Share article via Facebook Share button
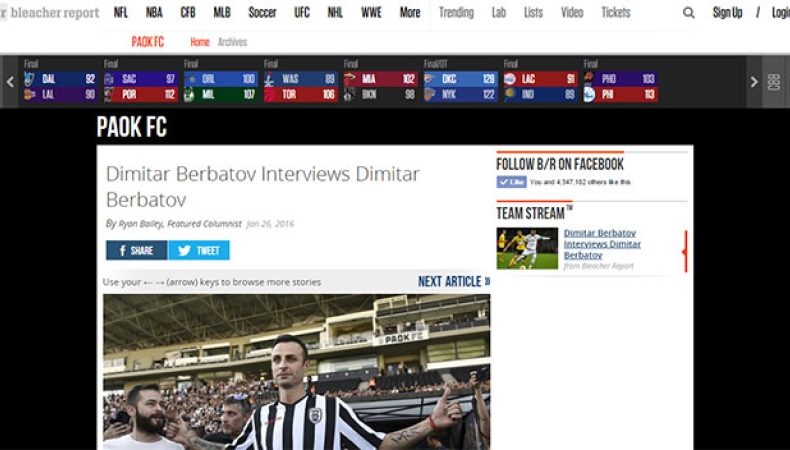The image size is (790, 450). coord(137,250)
